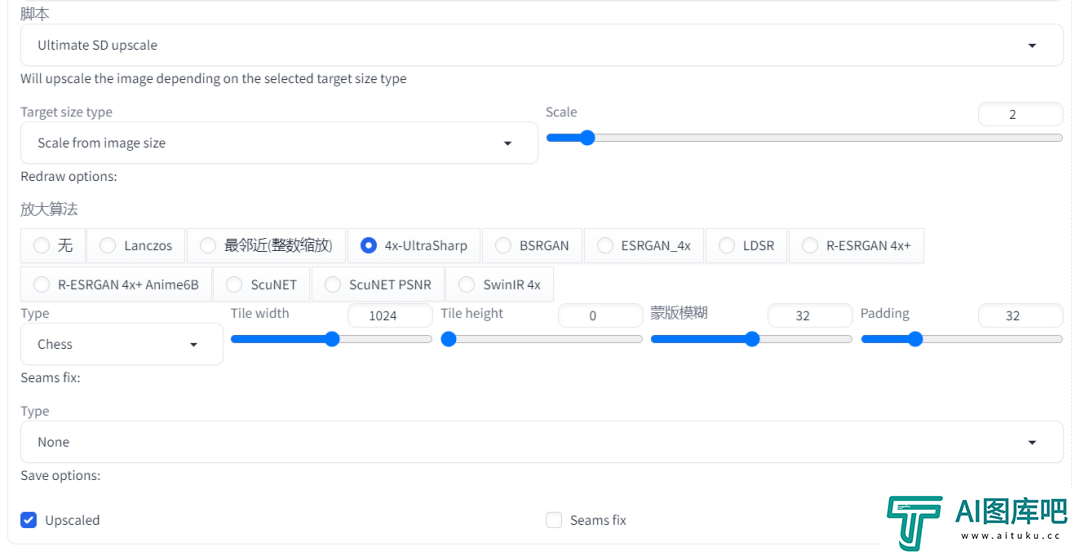Click the Tile height number field

click(600, 315)
